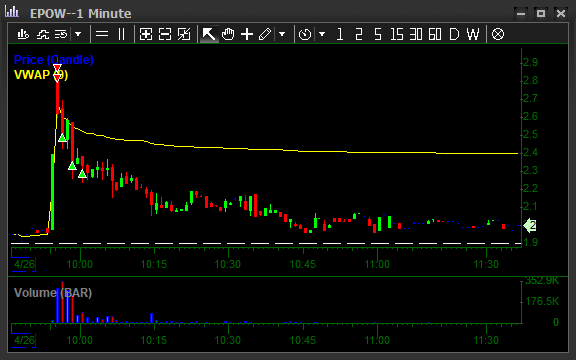Select the pencil drawing tool
Image resolution: width=576 pixels, height=360 pixels.
pyautogui.click(x=265, y=34)
